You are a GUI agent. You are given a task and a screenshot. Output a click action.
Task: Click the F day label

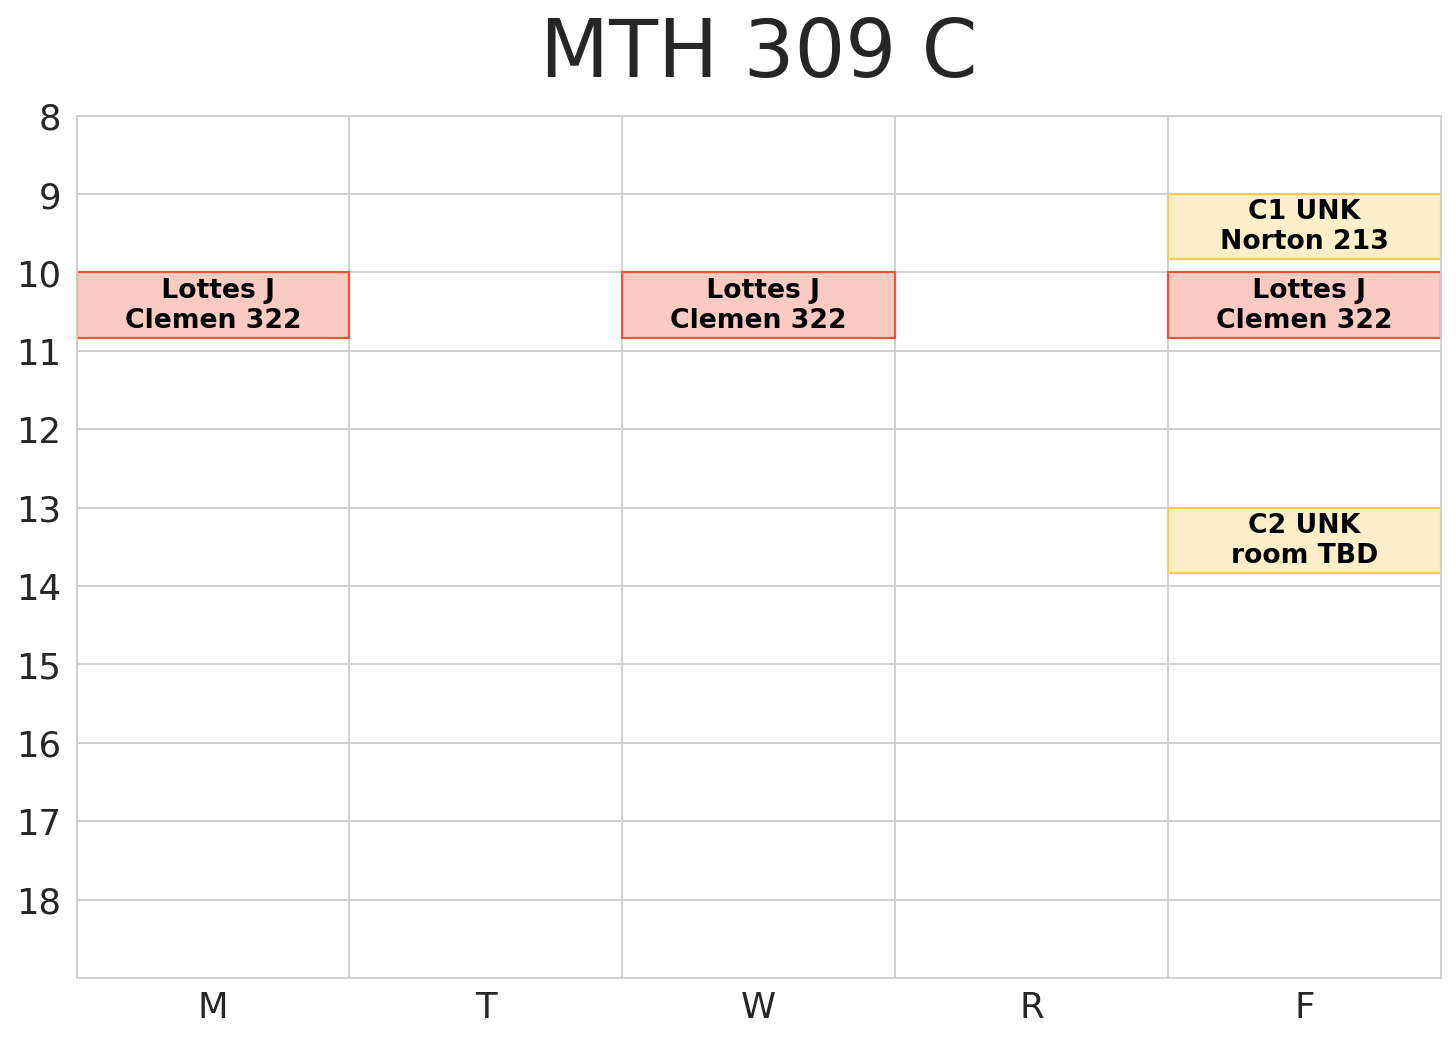click(1304, 1007)
